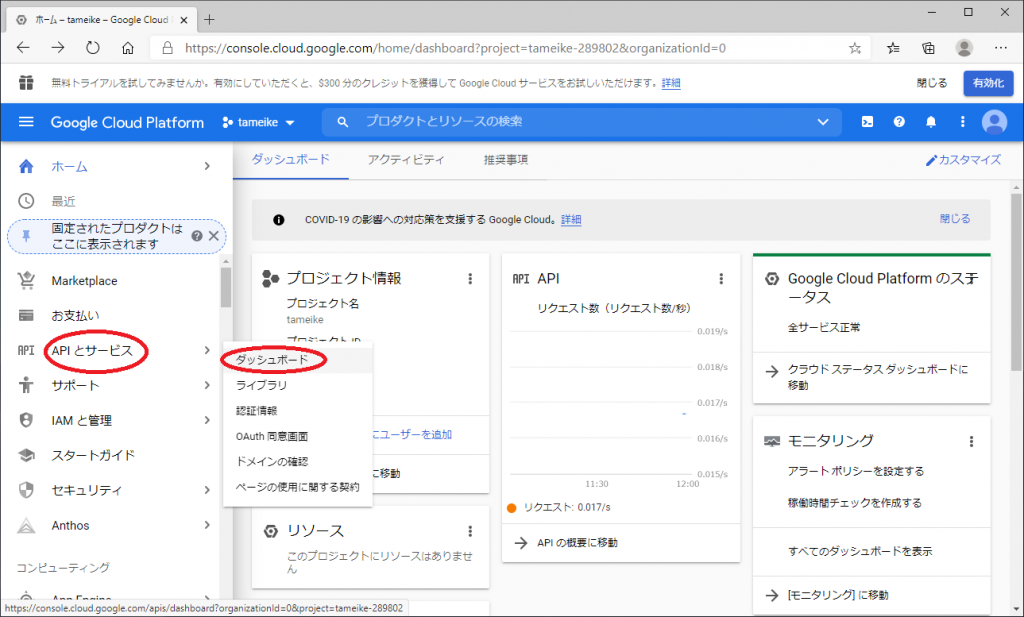Expand the IAM と管理 submenu
This screenshot has width=1024, height=617.
(206, 421)
